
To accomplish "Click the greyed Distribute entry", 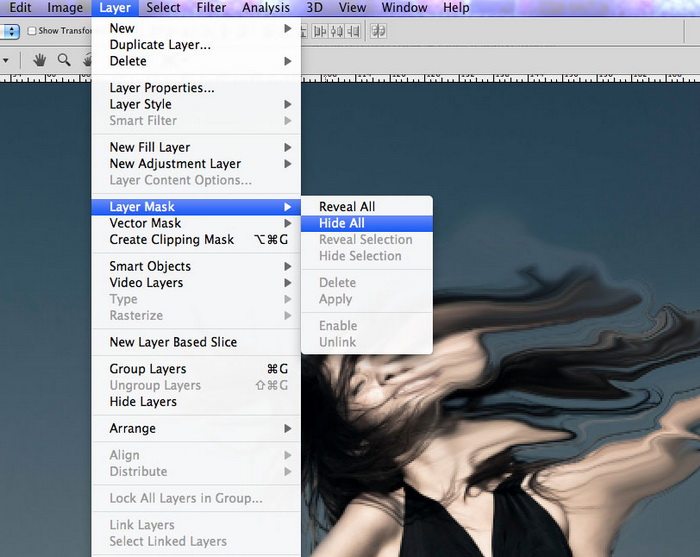I will pyautogui.click(x=196, y=472).
